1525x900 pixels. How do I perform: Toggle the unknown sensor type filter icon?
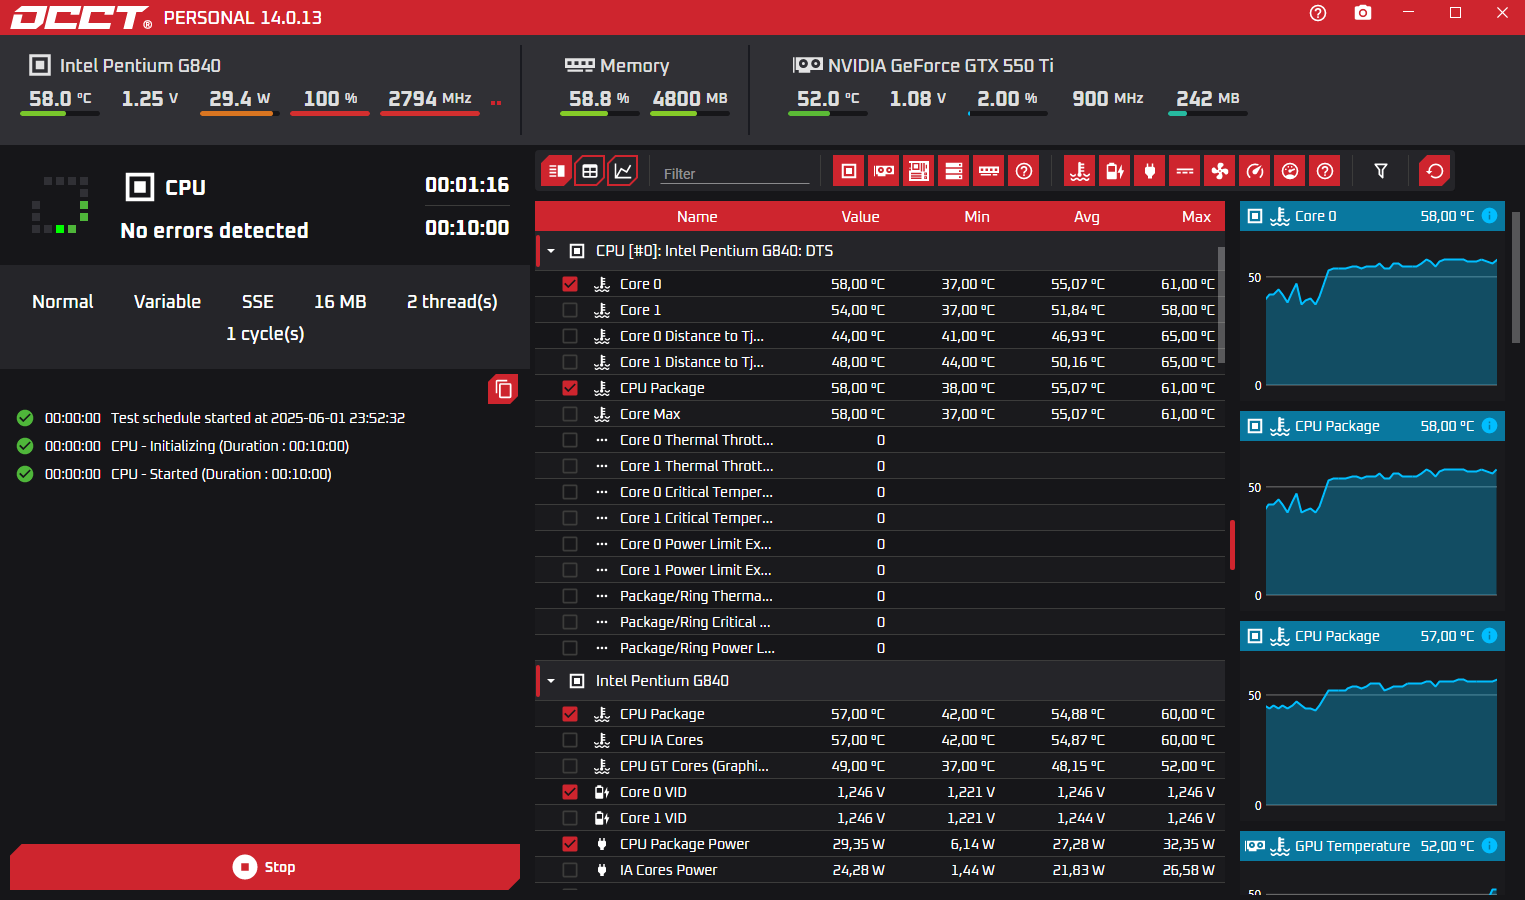(1325, 171)
